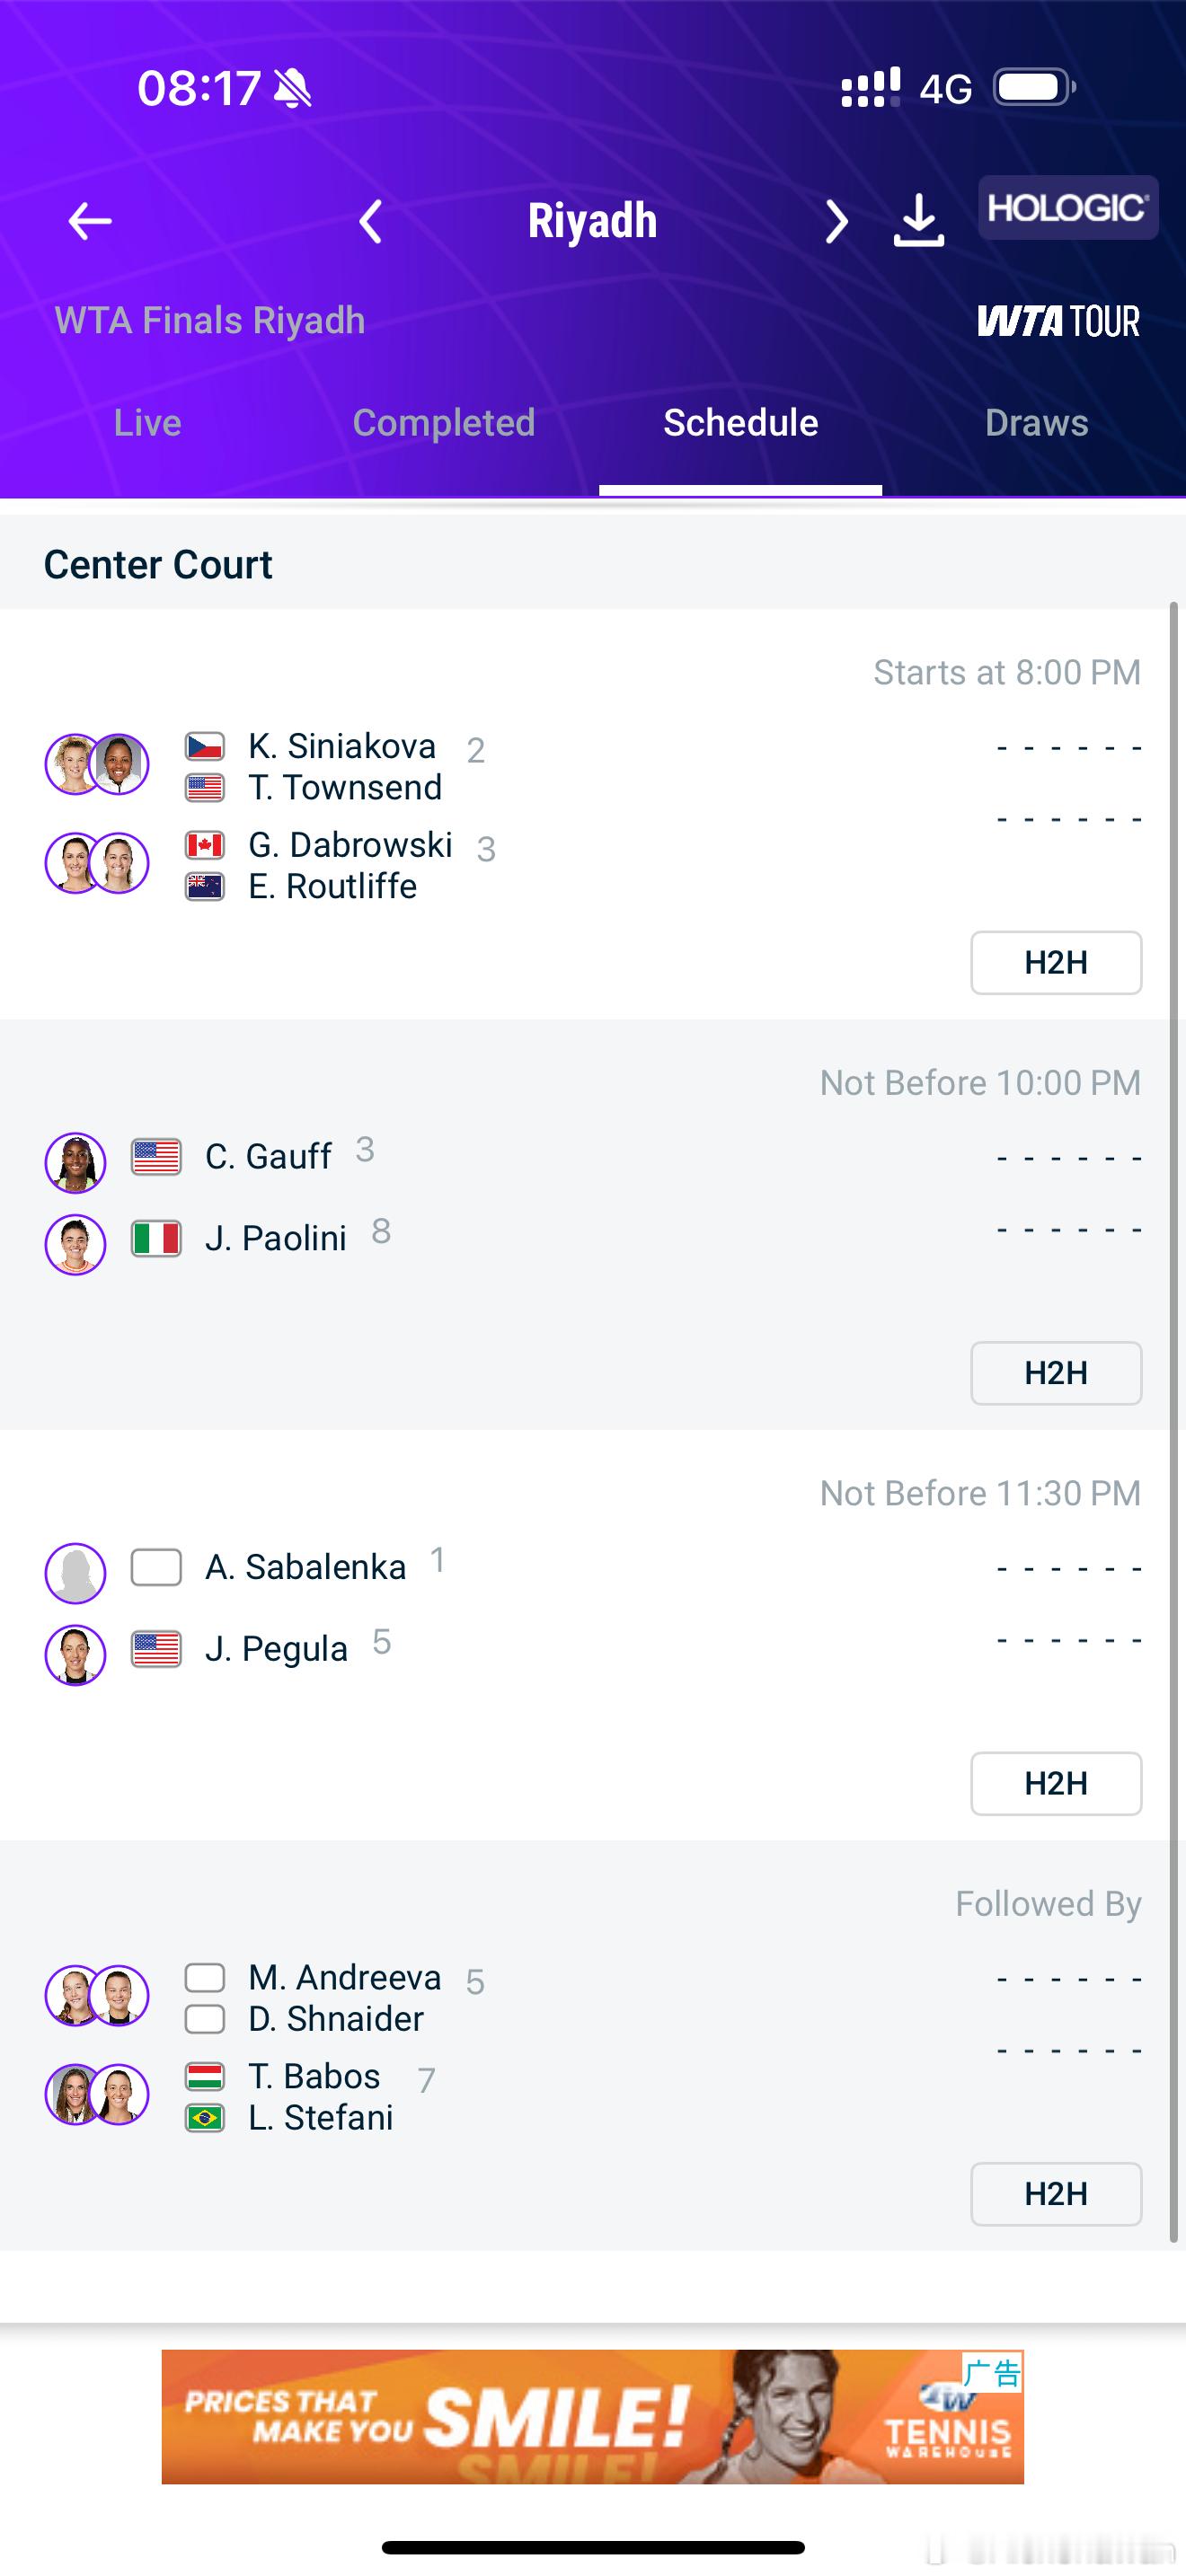1186x2576 pixels.
Task: Go to next tournament with right chevron
Action: (x=836, y=221)
